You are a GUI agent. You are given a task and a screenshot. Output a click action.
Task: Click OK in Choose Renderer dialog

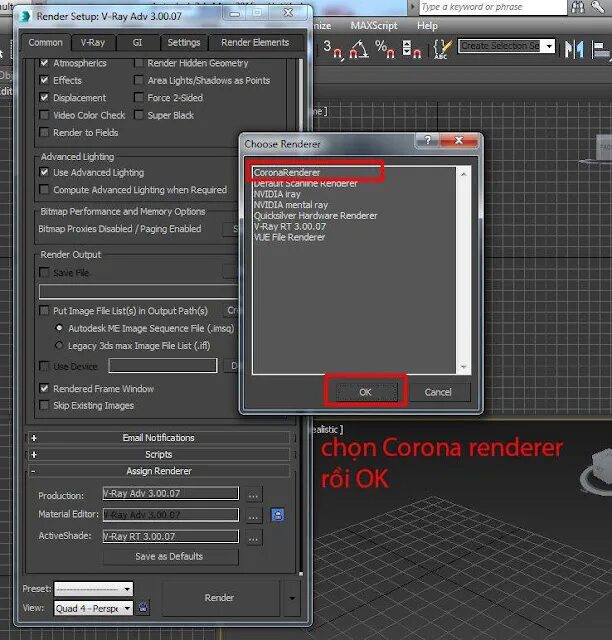coord(365,392)
